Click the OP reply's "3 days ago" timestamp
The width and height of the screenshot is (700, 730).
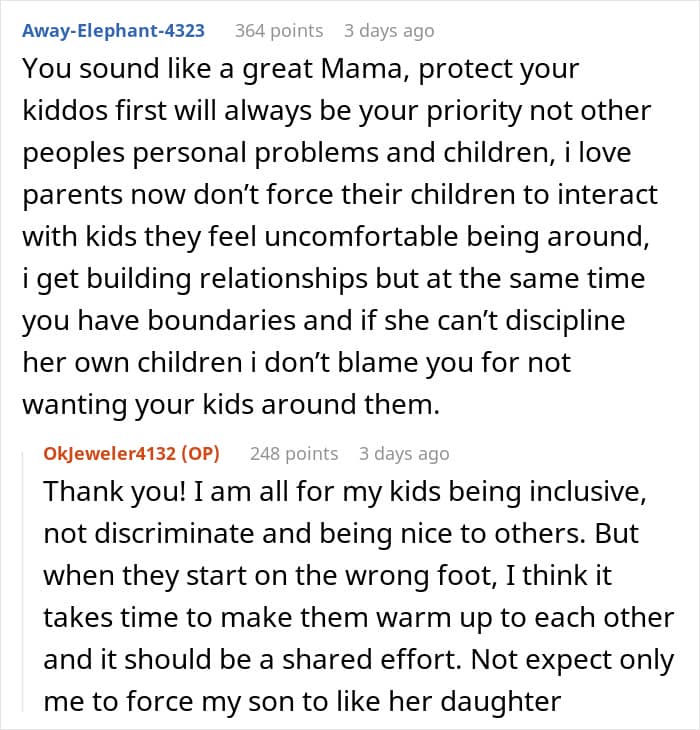click(404, 453)
